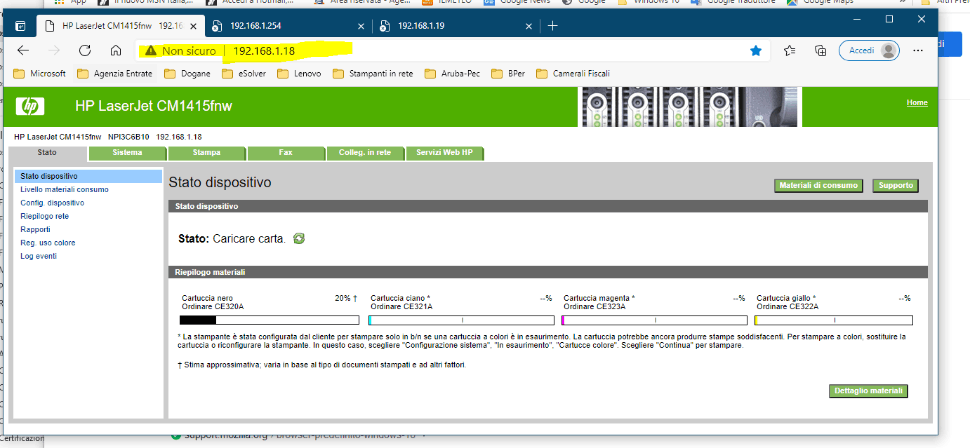Follow the Home link in HP header

[917, 103]
